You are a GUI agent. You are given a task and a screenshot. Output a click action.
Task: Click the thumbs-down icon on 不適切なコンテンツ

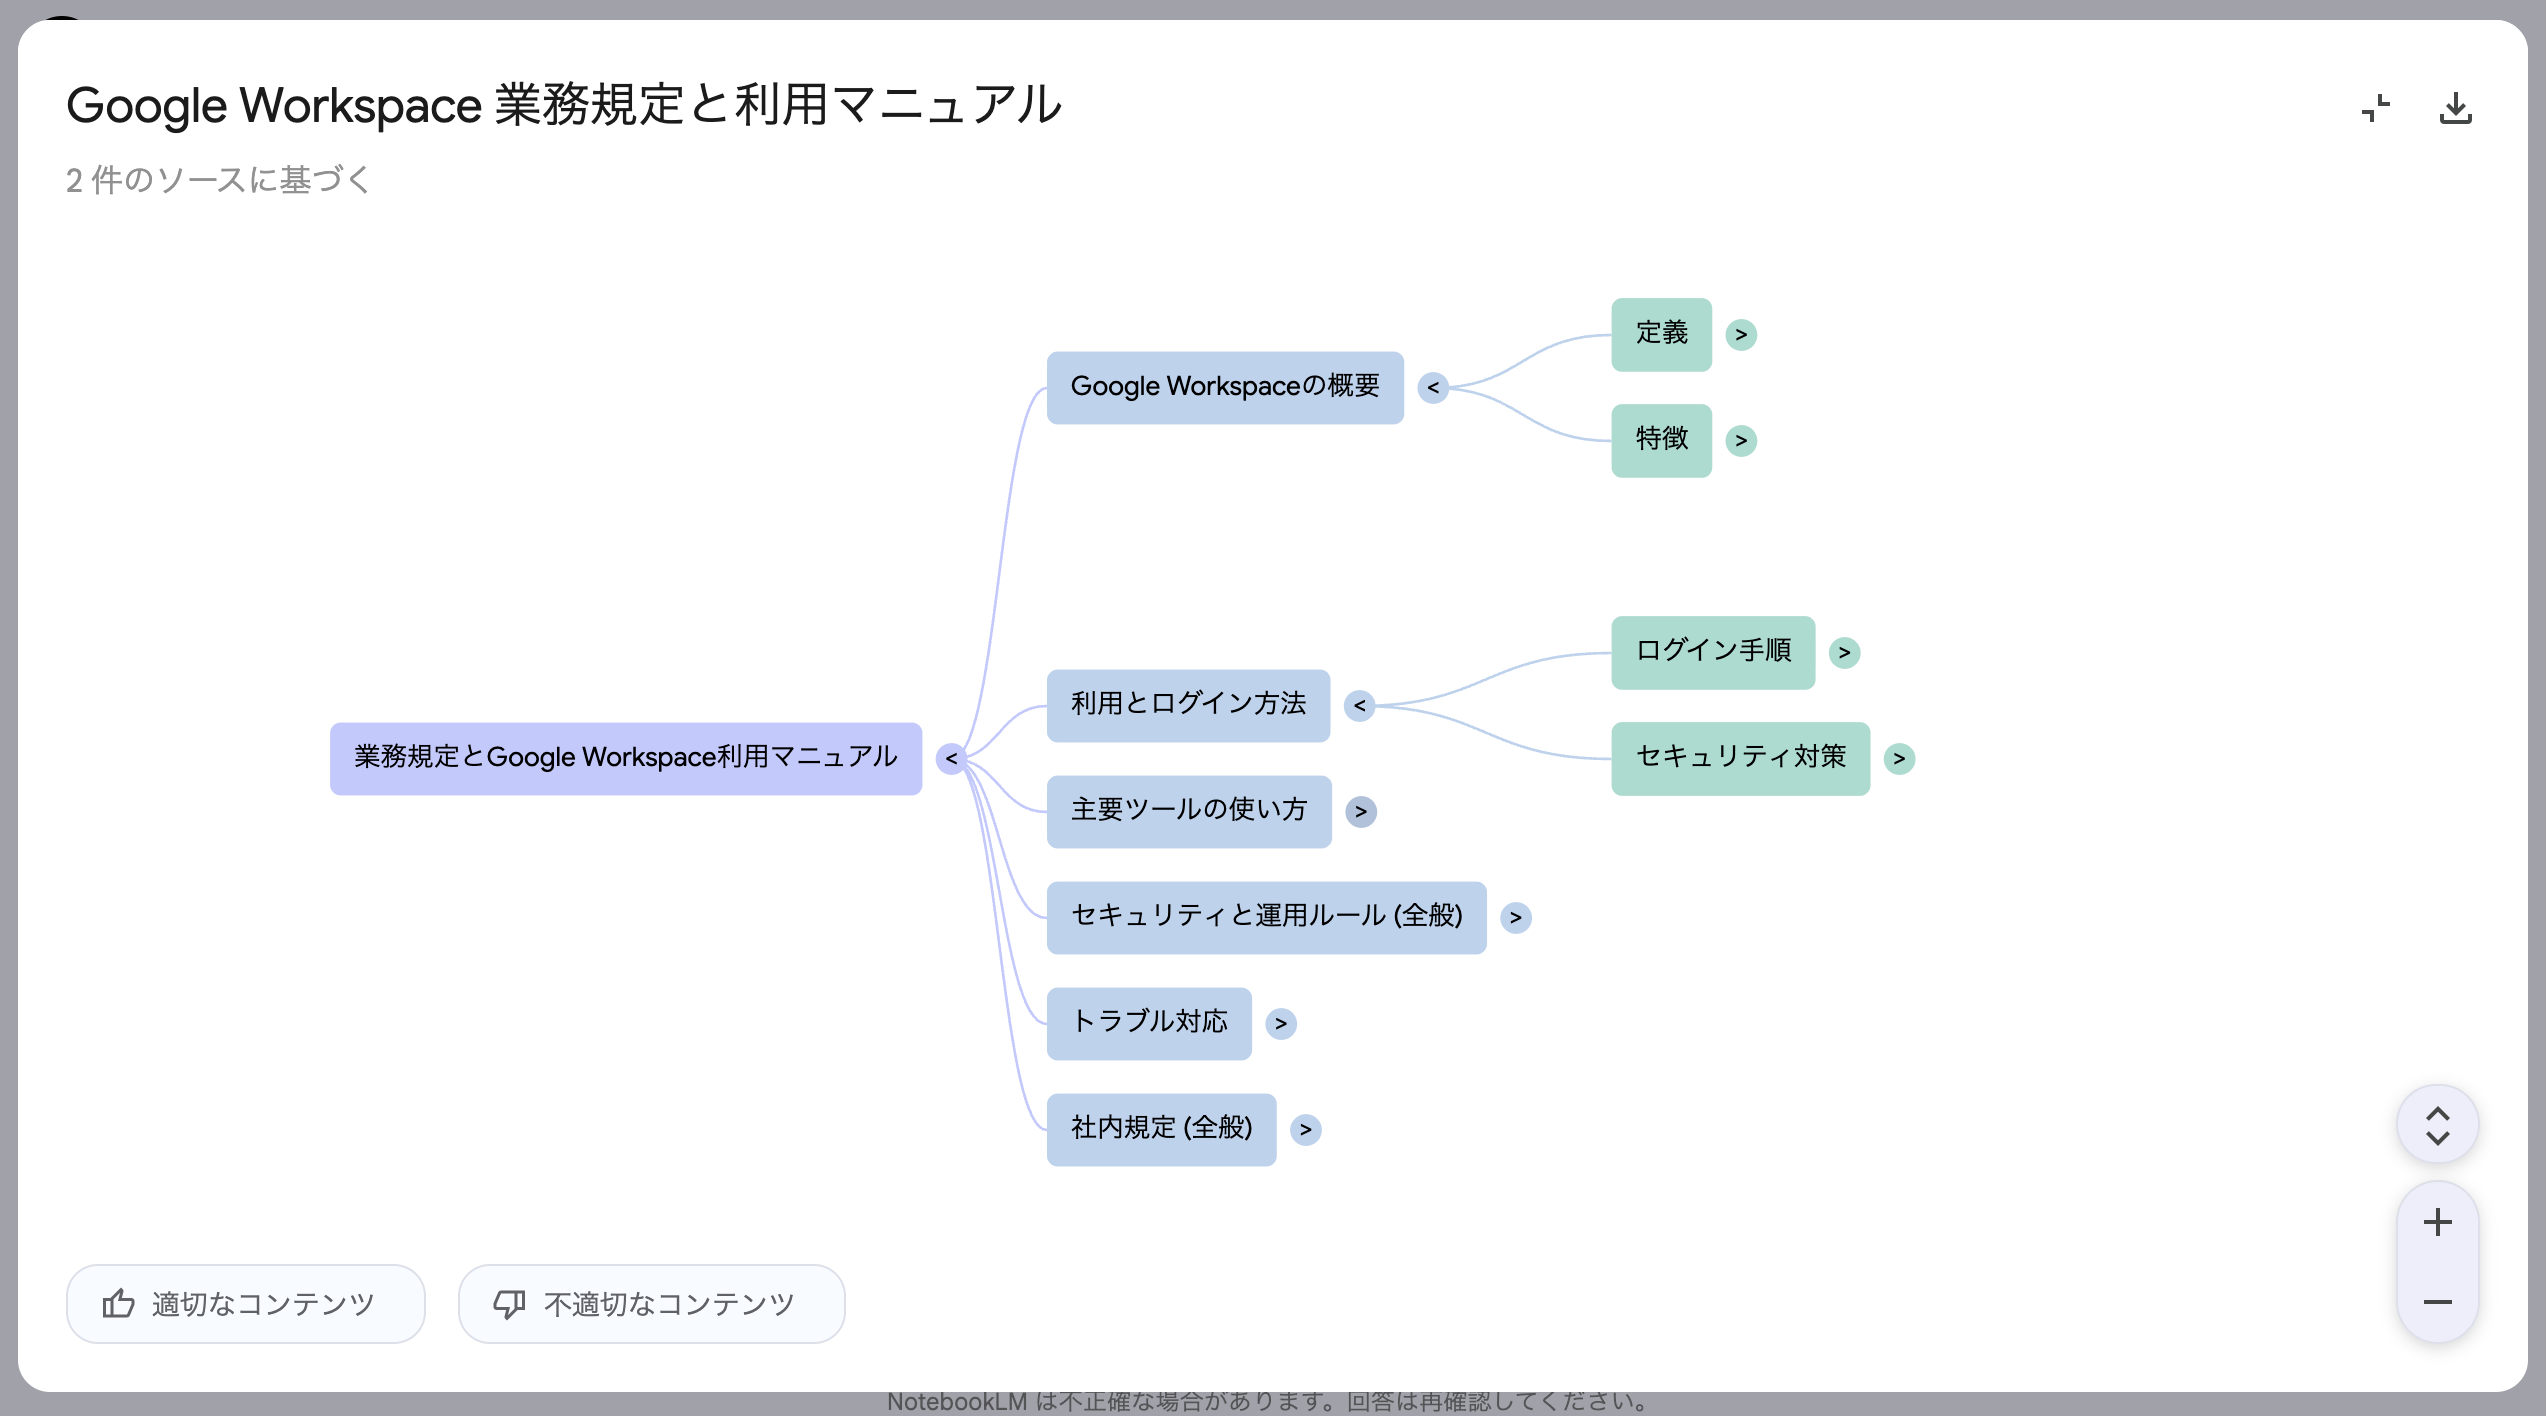coord(510,1303)
